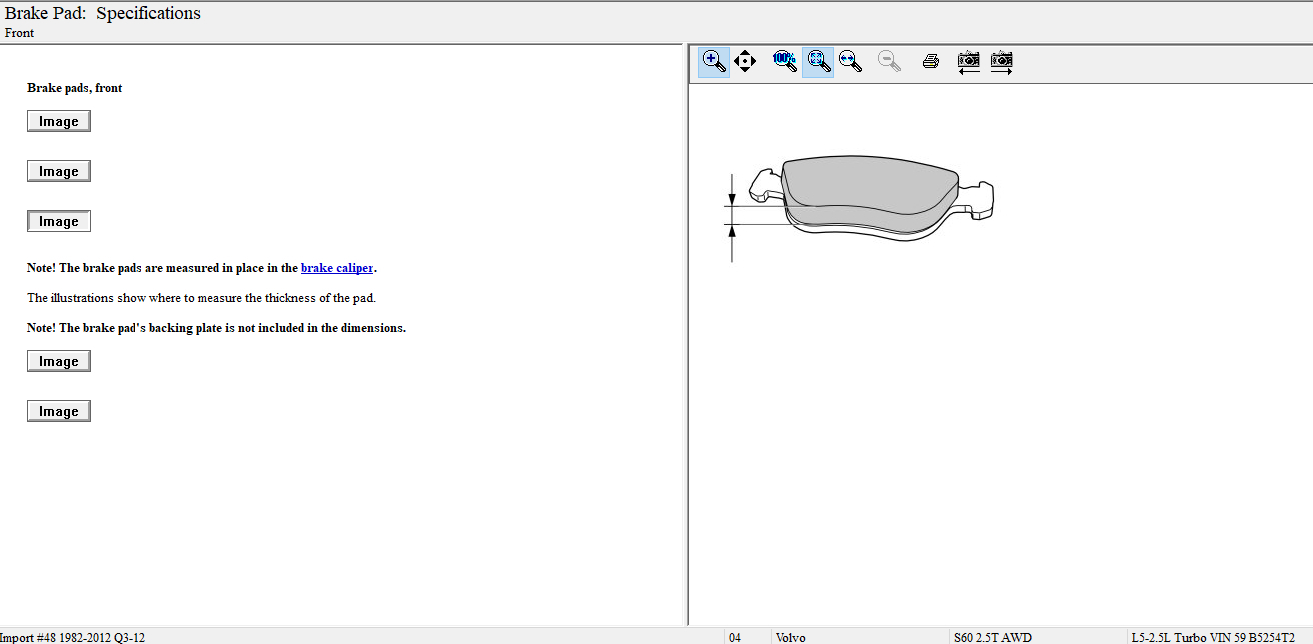Open the first Image button under Brake pads, front
1313x644 pixels.
click(x=59, y=121)
